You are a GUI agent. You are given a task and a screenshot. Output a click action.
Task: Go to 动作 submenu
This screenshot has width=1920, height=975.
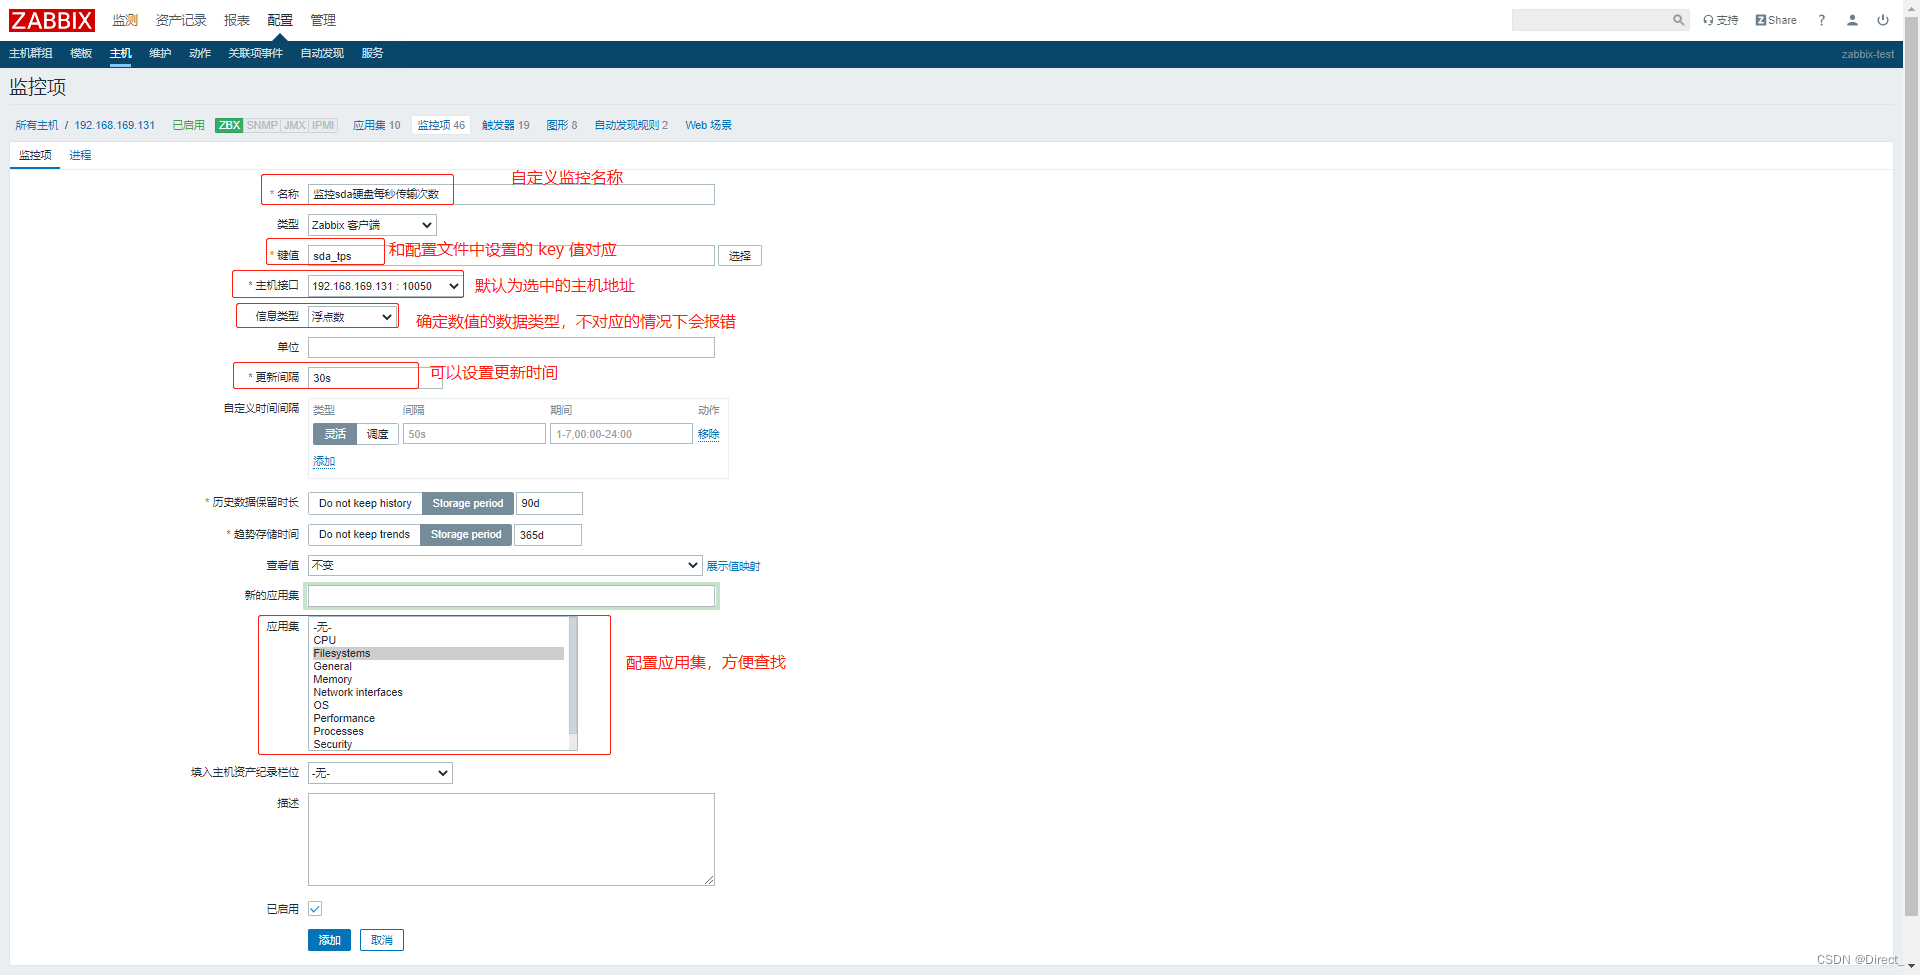[200, 54]
